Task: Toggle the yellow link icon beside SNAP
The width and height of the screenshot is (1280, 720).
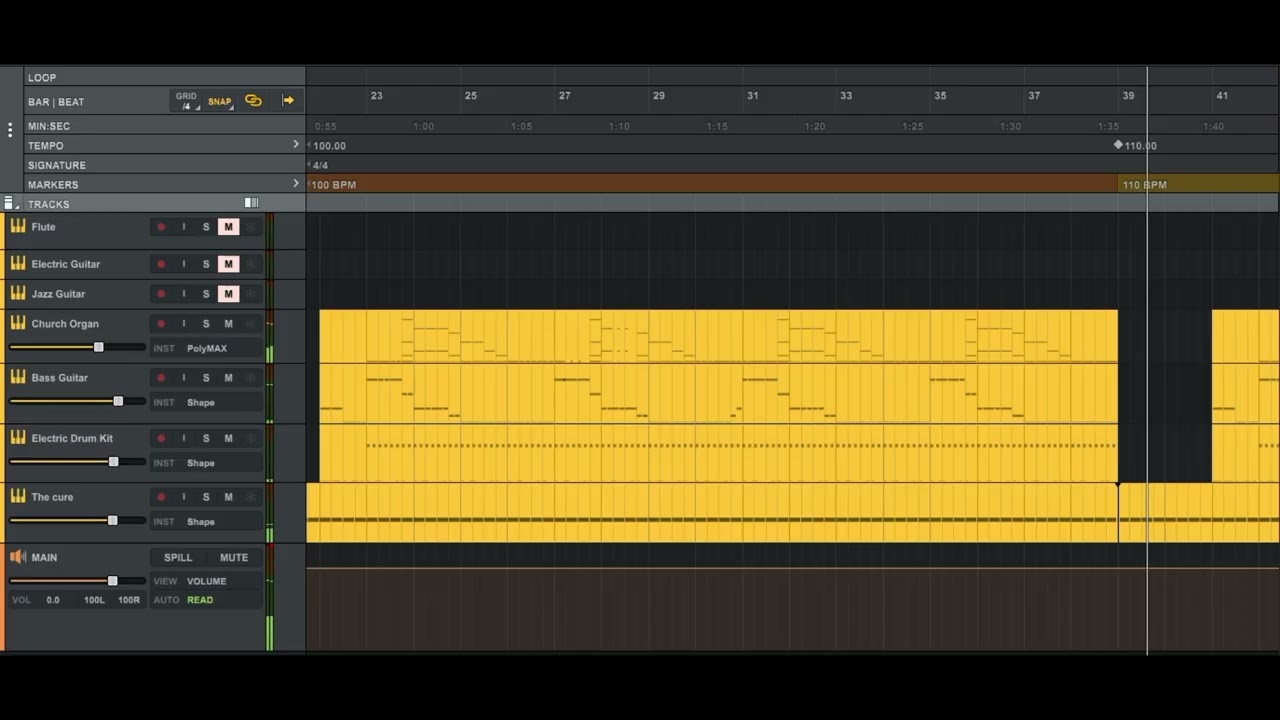Action: [253, 101]
